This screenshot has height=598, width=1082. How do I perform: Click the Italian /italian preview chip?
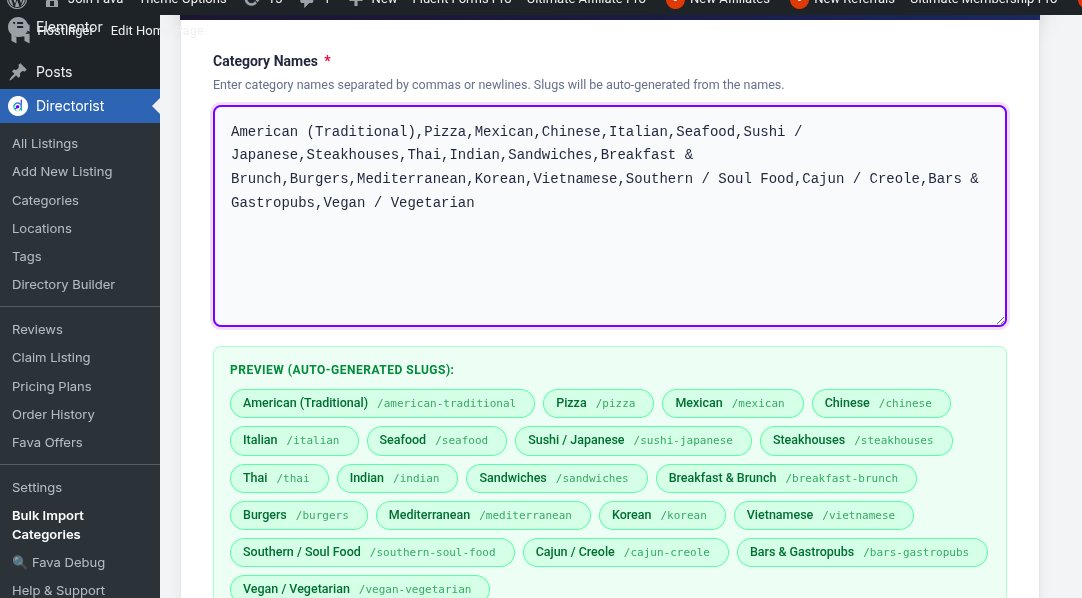click(x=295, y=441)
